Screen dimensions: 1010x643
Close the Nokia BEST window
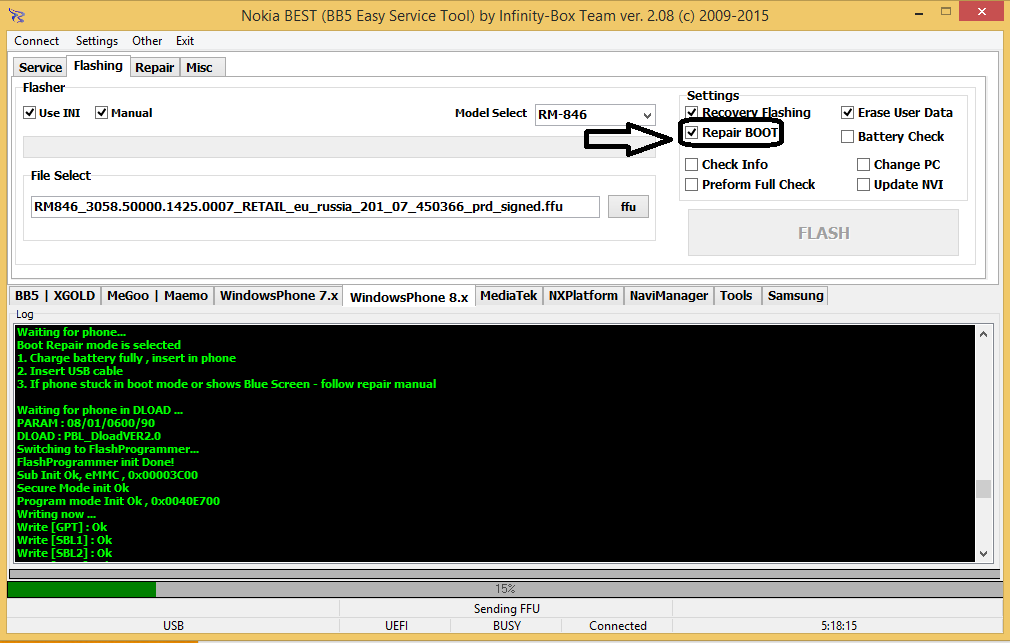pyautogui.click(x=982, y=11)
